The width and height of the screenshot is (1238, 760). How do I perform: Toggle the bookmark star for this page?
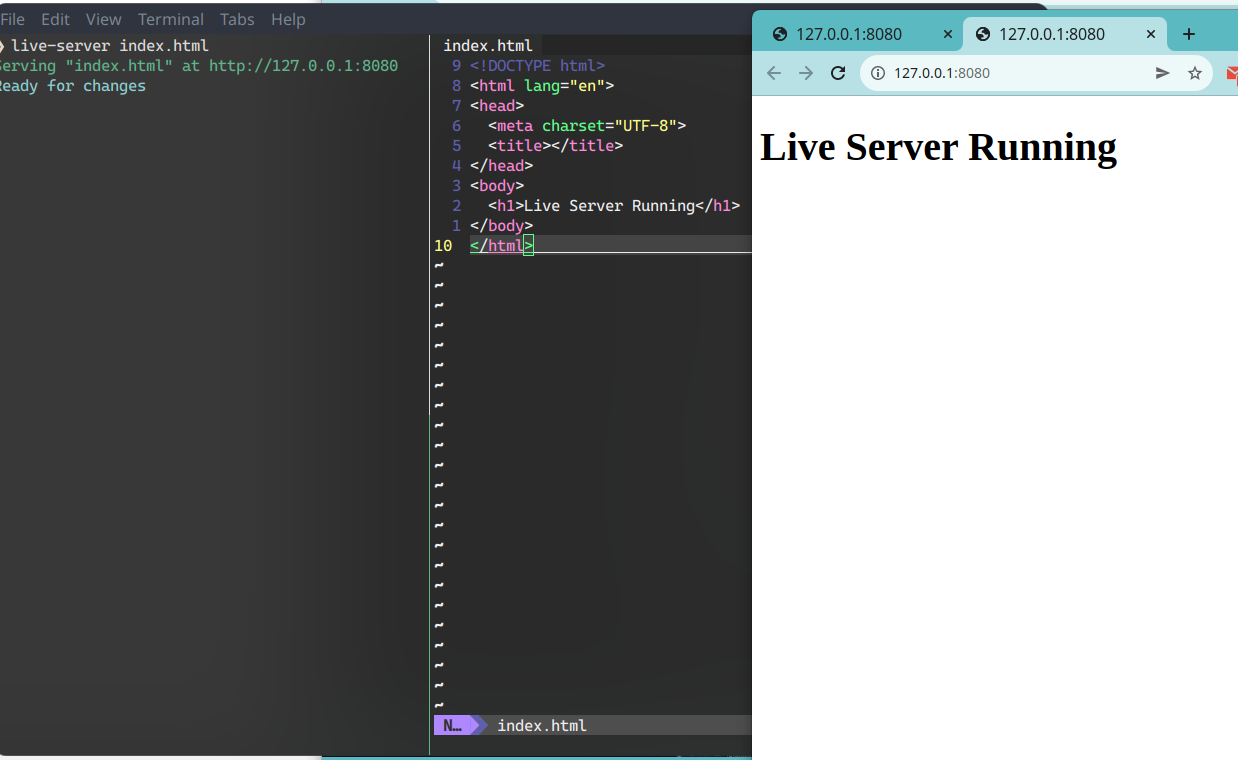tap(1194, 72)
